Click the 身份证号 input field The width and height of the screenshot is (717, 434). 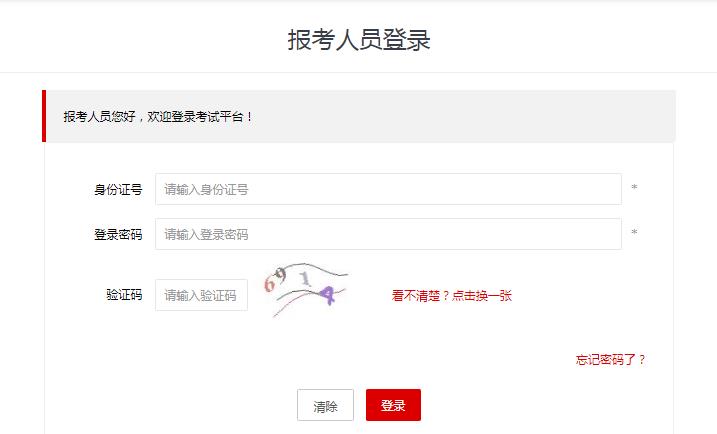pos(388,189)
